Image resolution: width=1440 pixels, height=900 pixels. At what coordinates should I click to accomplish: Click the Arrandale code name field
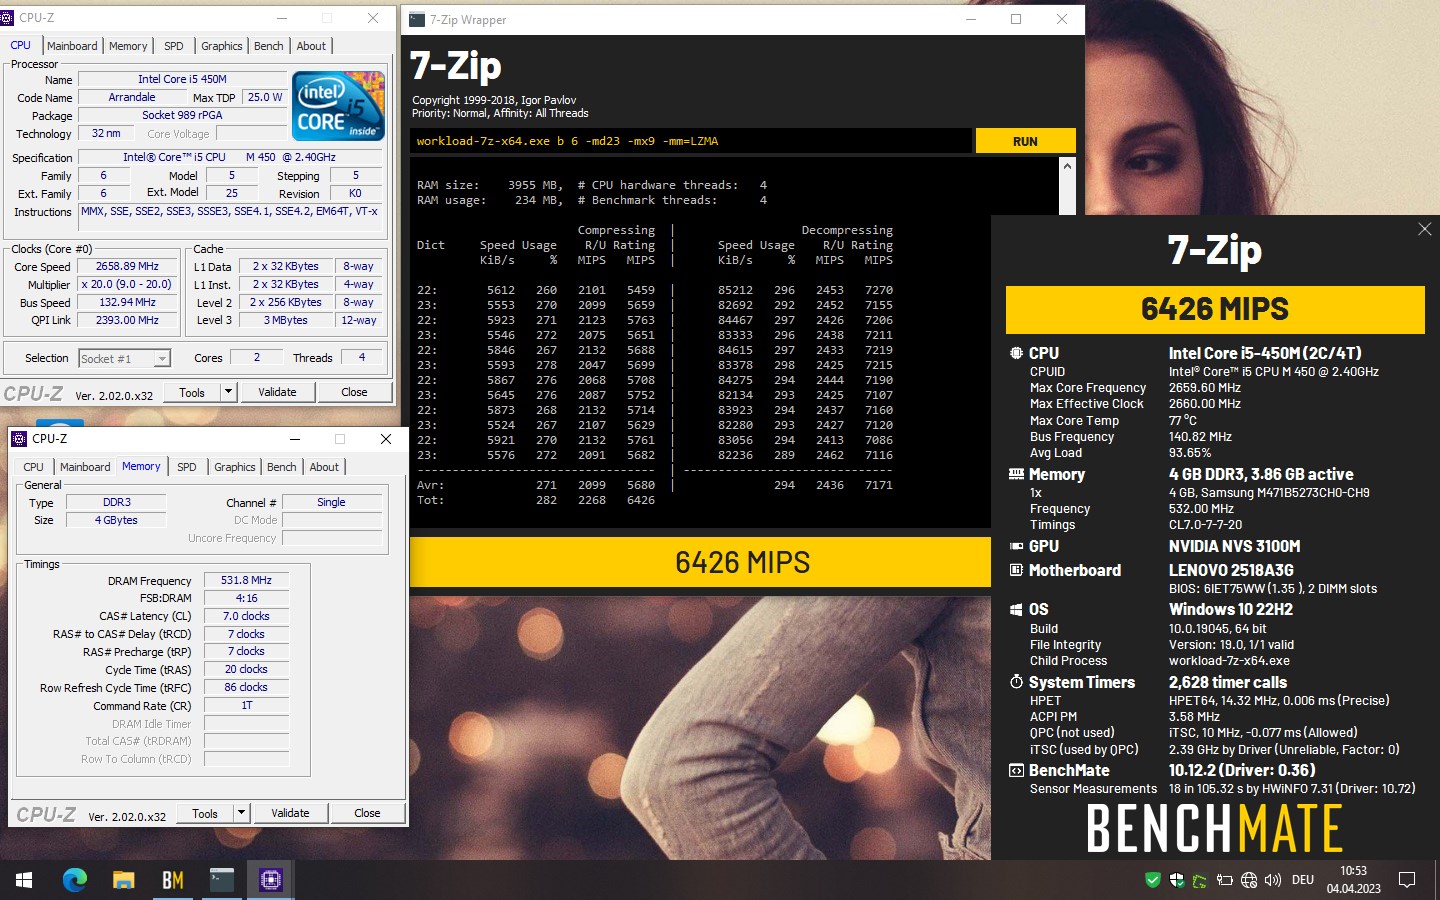click(x=132, y=98)
